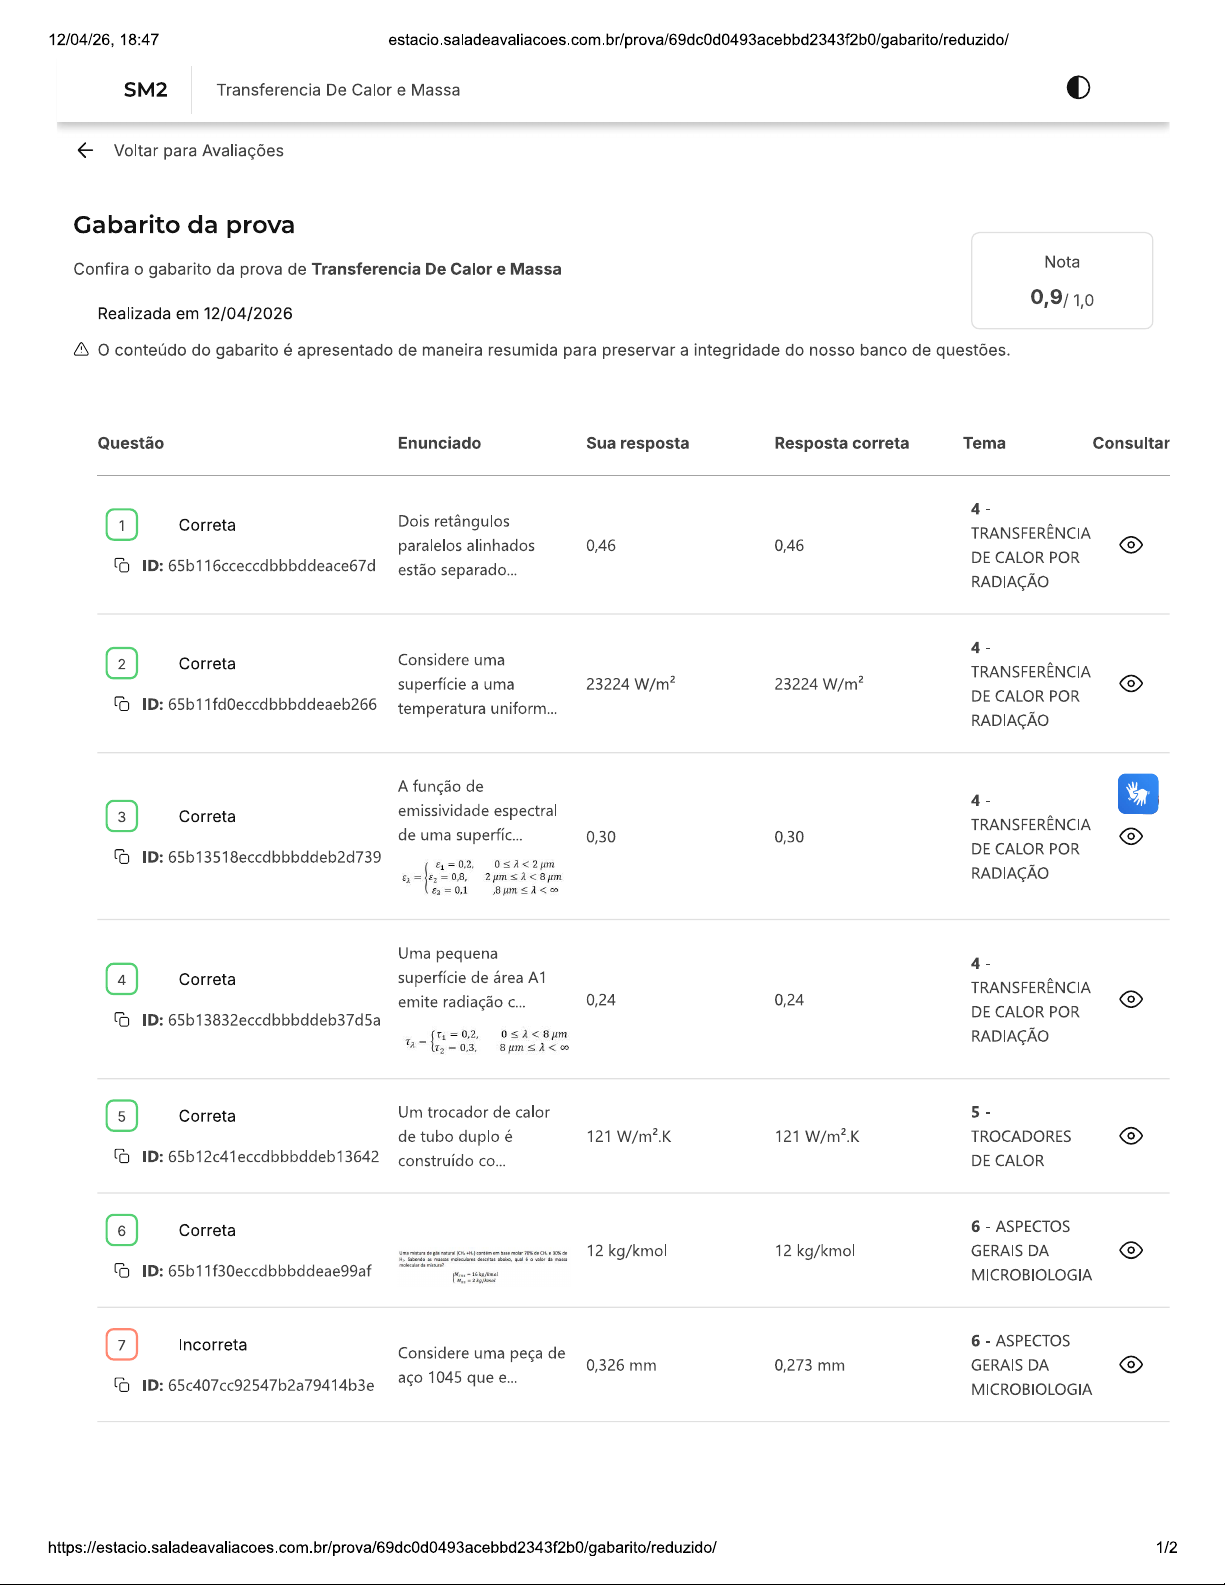Select the question 7 number badge
This screenshot has height=1585, width=1225.
122,1345
